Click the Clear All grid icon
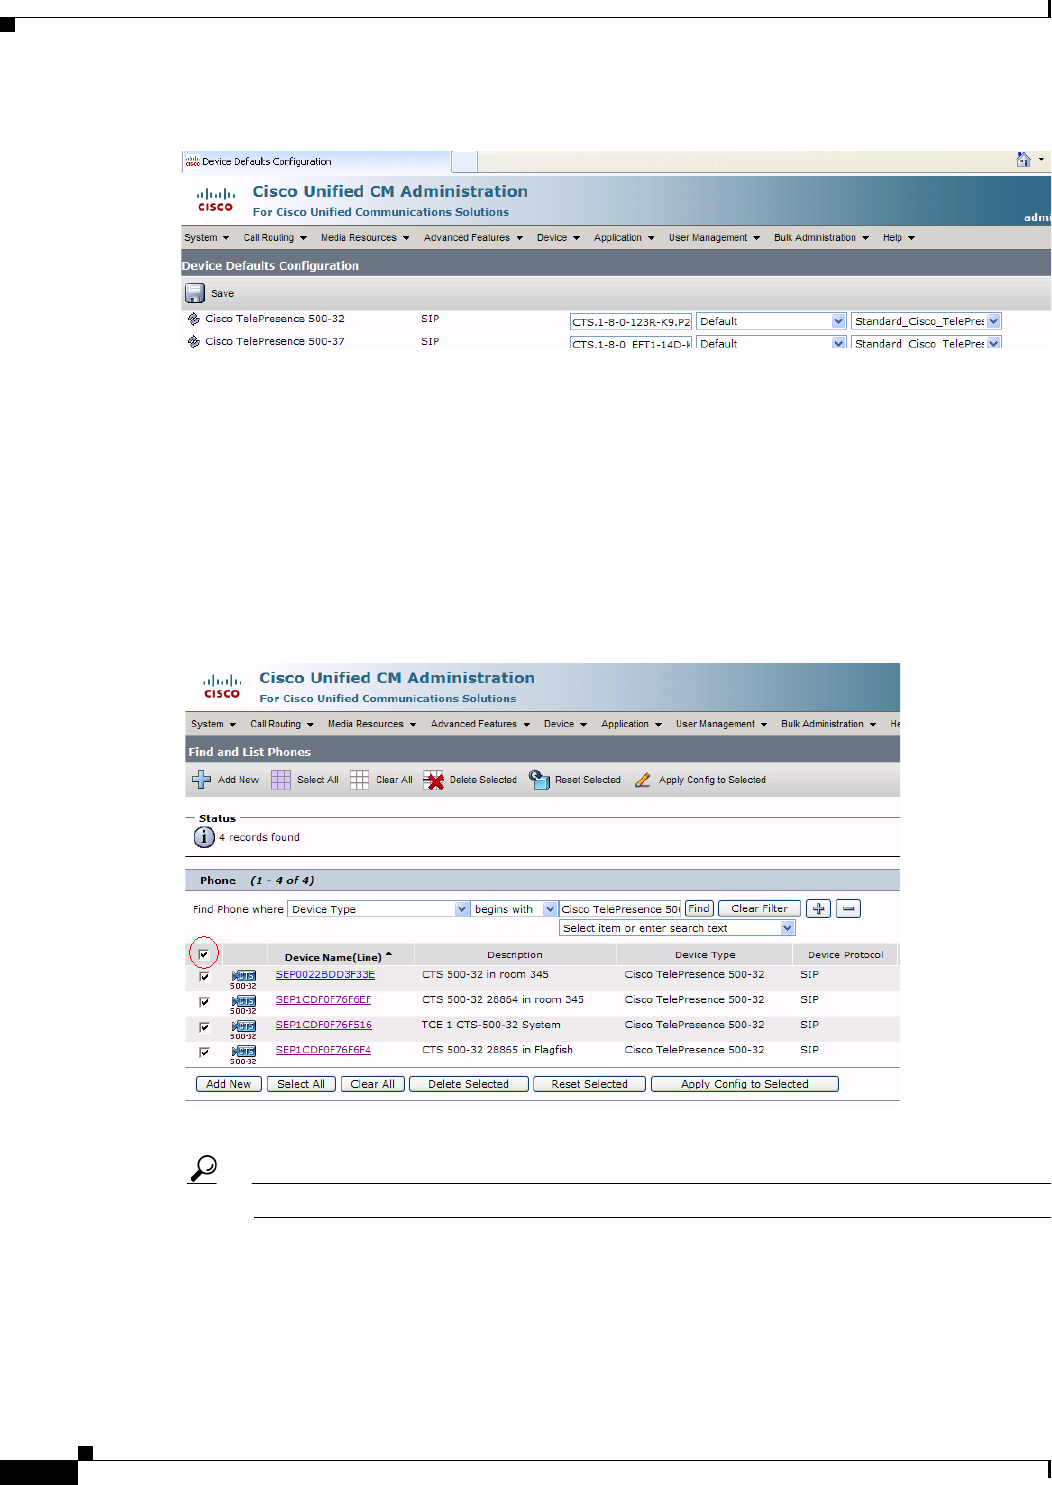 coord(360,779)
